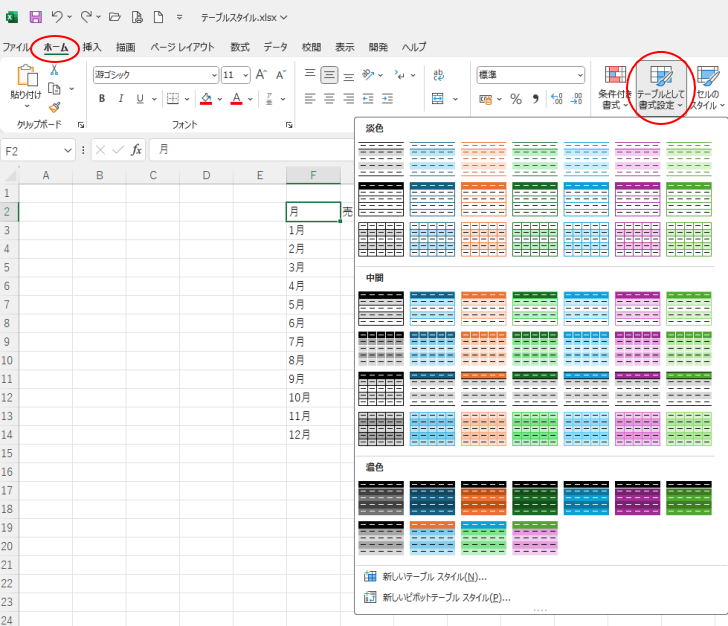Click 新しいテーブル スタイル(N)... option
The image size is (728, 626).
point(434,577)
